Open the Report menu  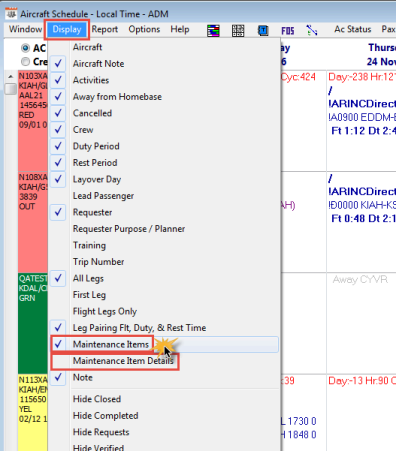click(105, 29)
